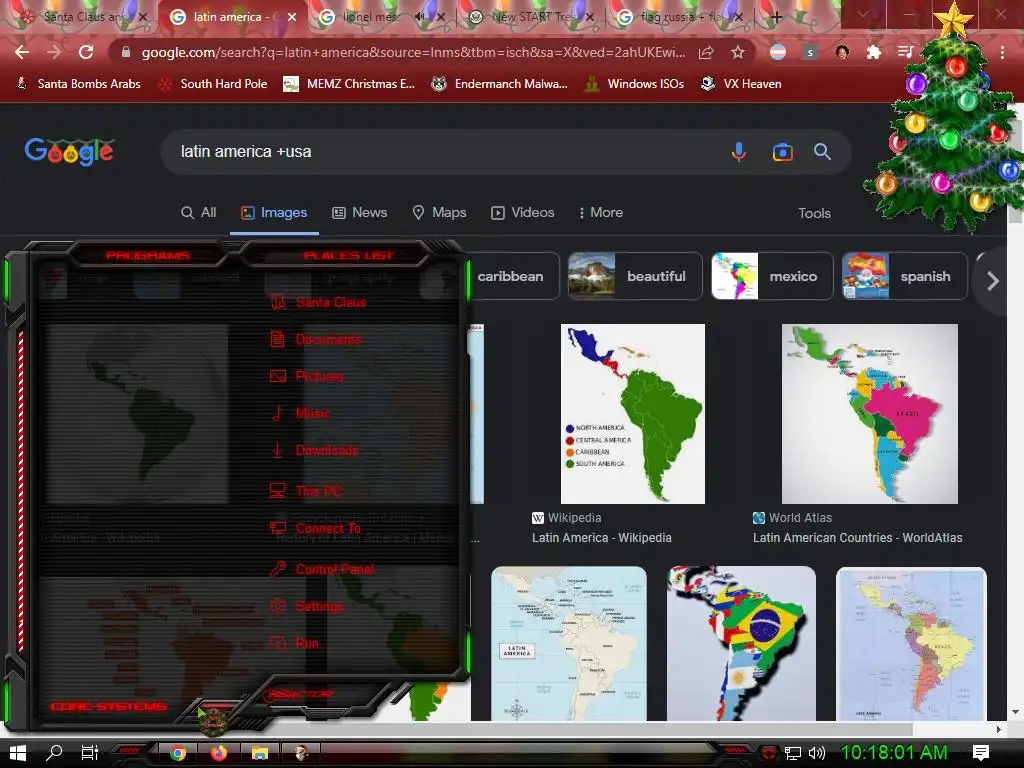Bookmark this page with the star icon
Viewport: 1024px width, 768px height.
tap(737, 52)
